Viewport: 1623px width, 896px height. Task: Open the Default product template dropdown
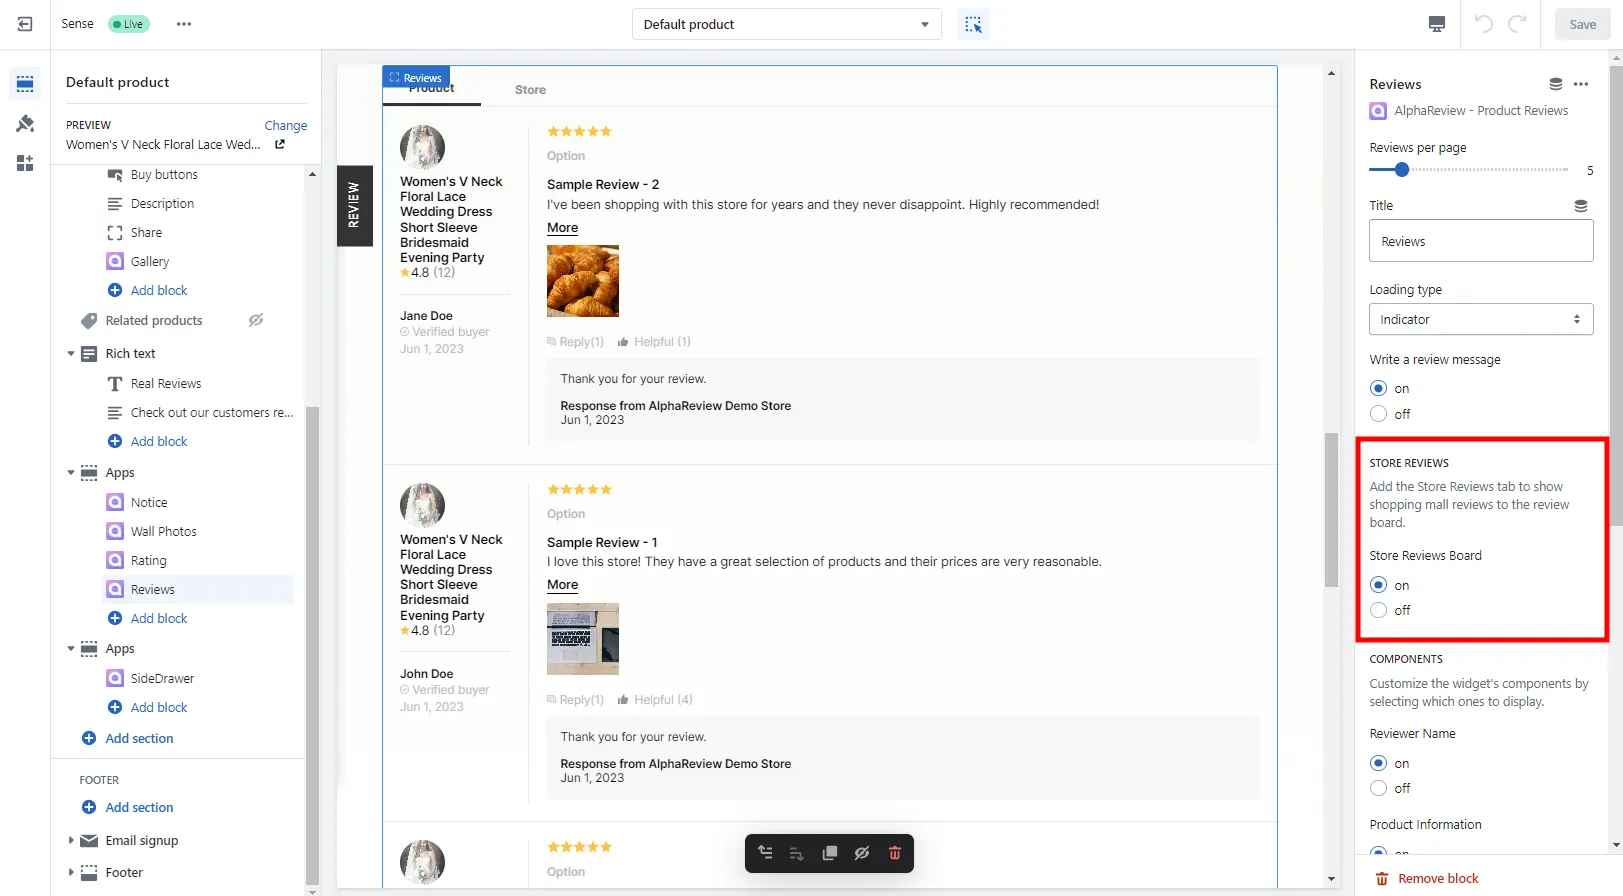[787, 24]
